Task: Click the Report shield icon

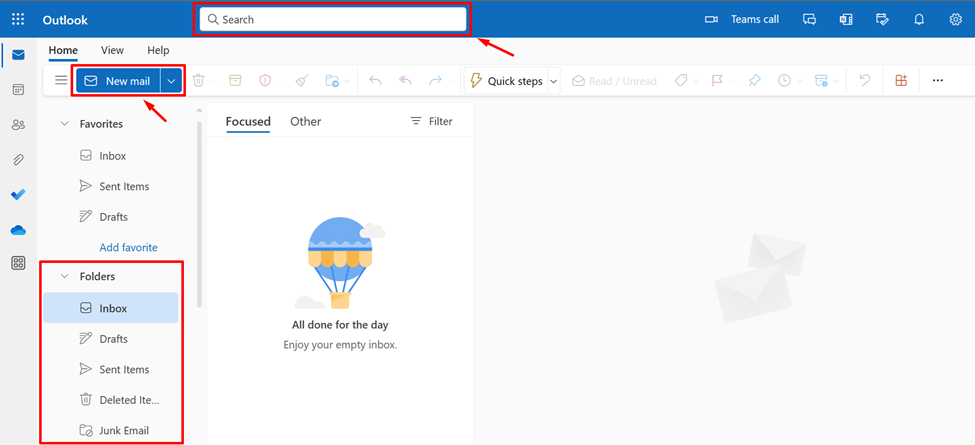Action: pos(266,81)
